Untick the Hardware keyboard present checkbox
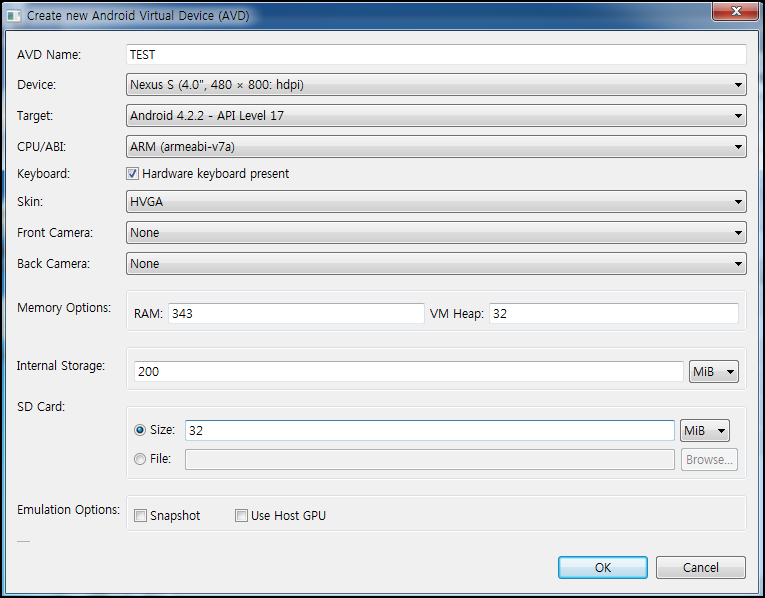 pos(132,174)
